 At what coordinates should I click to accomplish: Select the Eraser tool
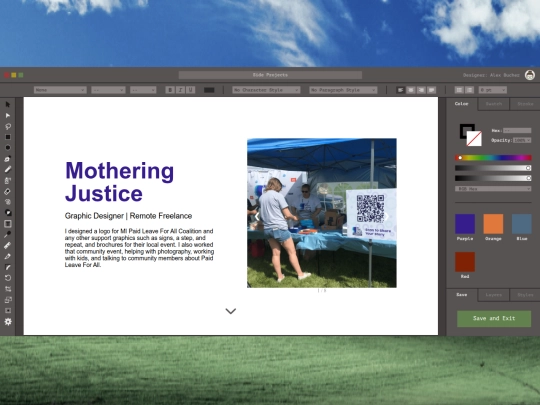click(x=8, y=191)
